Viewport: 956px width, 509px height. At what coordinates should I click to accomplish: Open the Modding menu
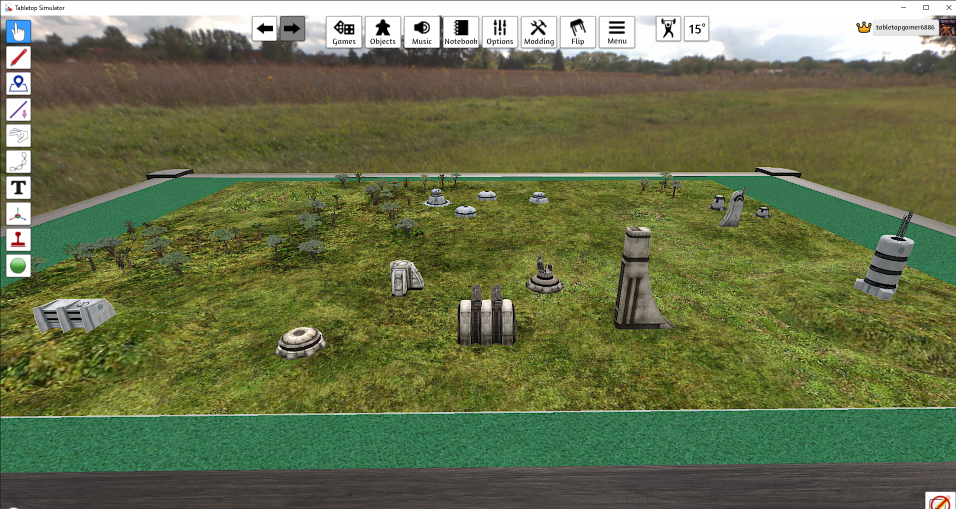[539, 32]
